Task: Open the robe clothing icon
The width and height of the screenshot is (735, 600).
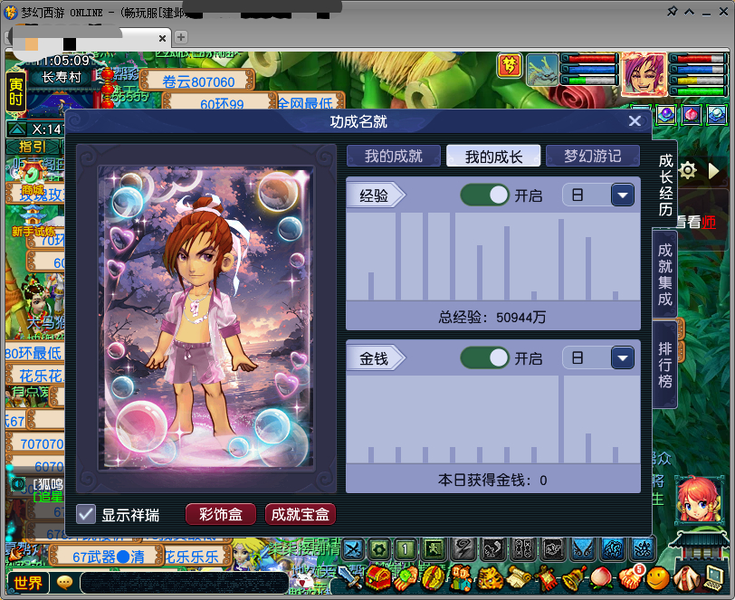Action: 685,578
